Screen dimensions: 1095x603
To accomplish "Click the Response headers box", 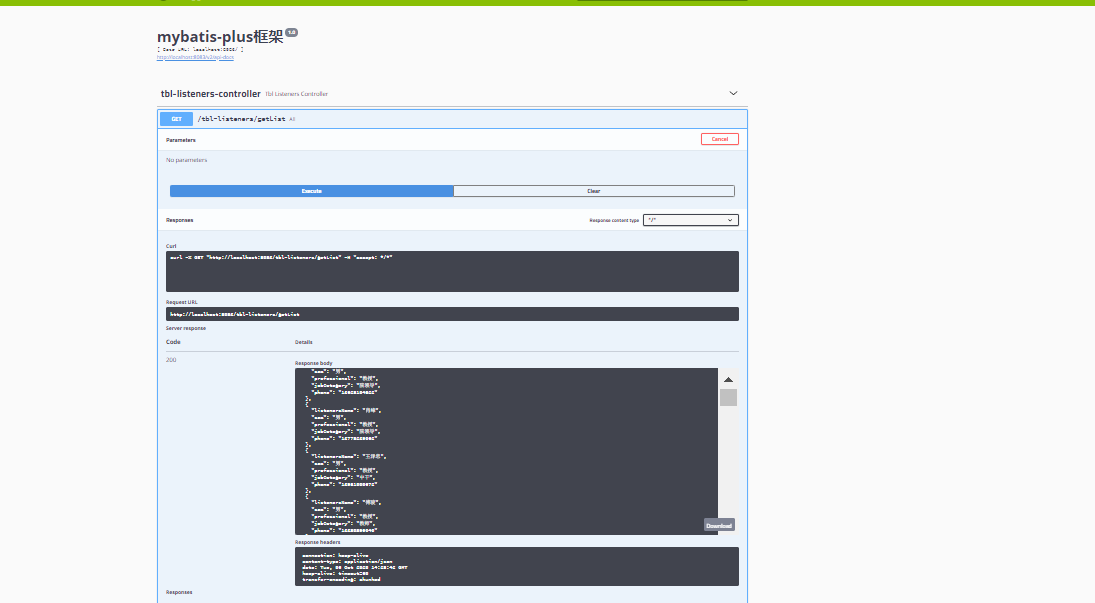I will click(x=516, y=567).
